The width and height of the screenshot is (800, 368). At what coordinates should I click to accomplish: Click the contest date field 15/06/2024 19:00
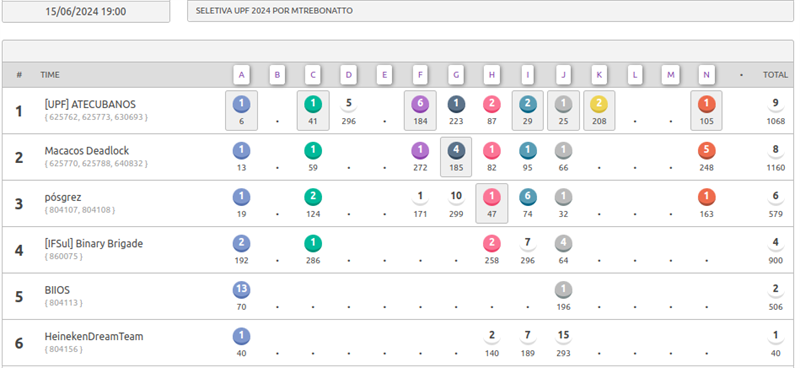coord(86,11)
